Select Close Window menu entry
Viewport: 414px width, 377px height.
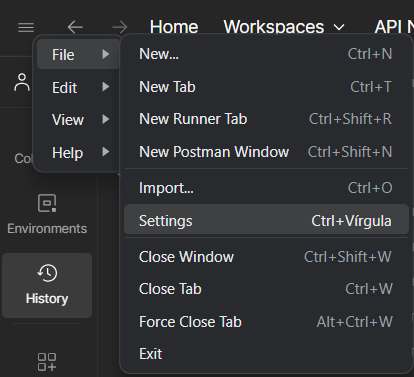point(266,257)
